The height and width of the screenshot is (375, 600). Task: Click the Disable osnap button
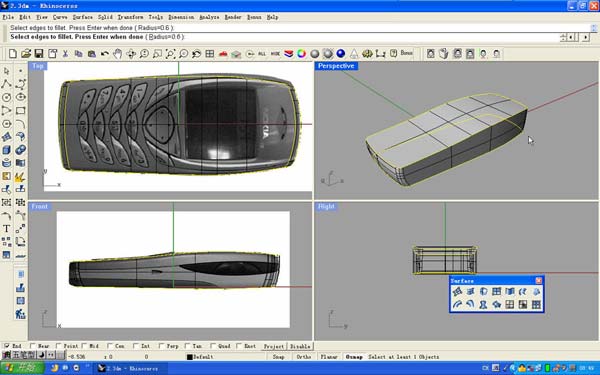(300, 346)
